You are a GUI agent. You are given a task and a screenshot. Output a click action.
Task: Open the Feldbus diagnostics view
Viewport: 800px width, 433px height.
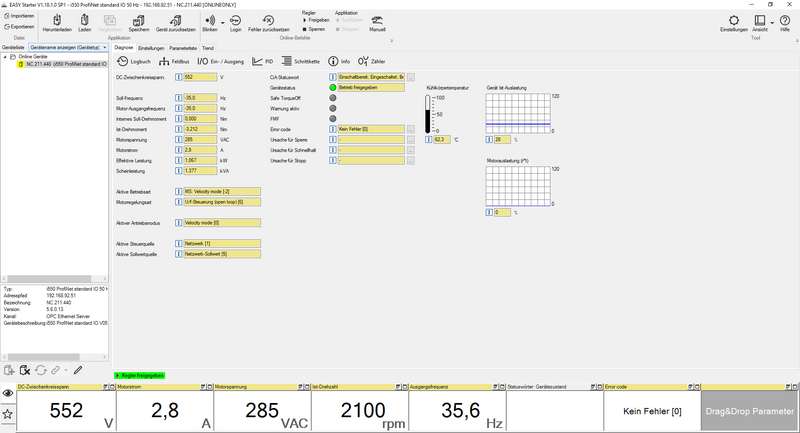[x=173, y=61]
